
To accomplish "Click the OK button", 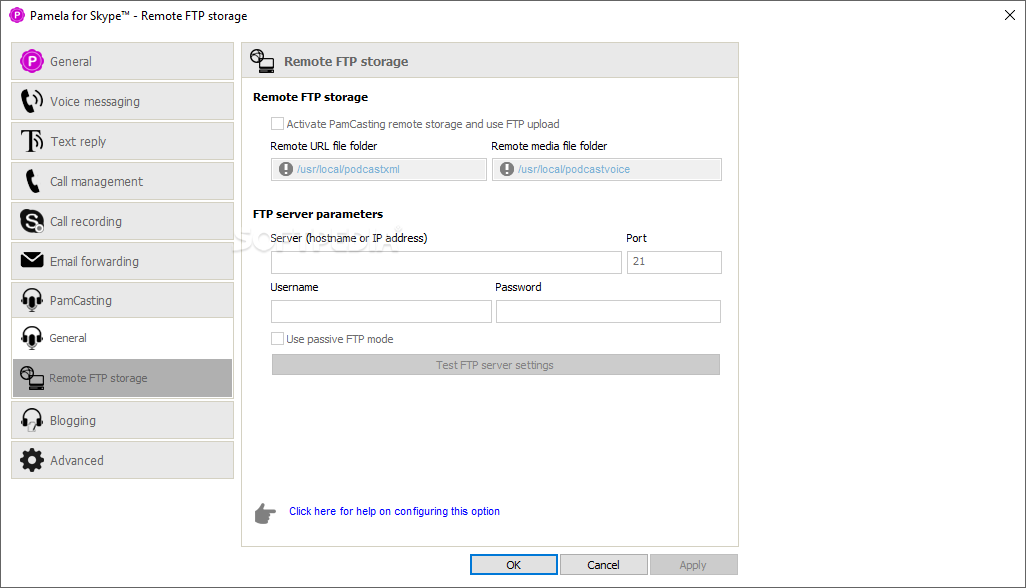I will [x=514, y=564].
